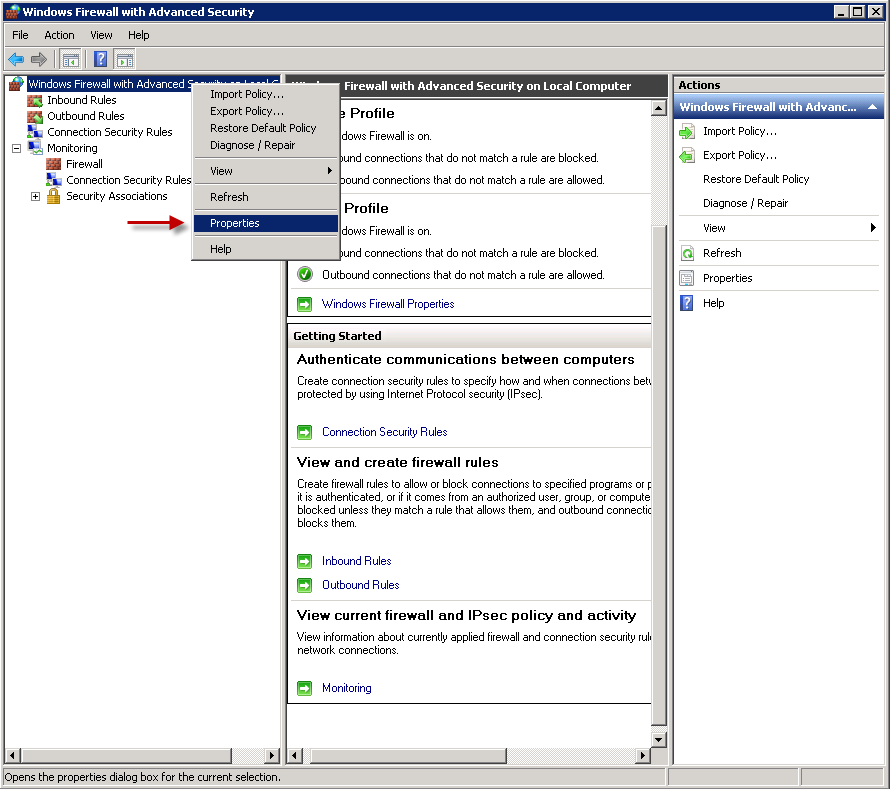
Task: Click the green arrow beside the Monitoring link
Action: pos(305,689)
